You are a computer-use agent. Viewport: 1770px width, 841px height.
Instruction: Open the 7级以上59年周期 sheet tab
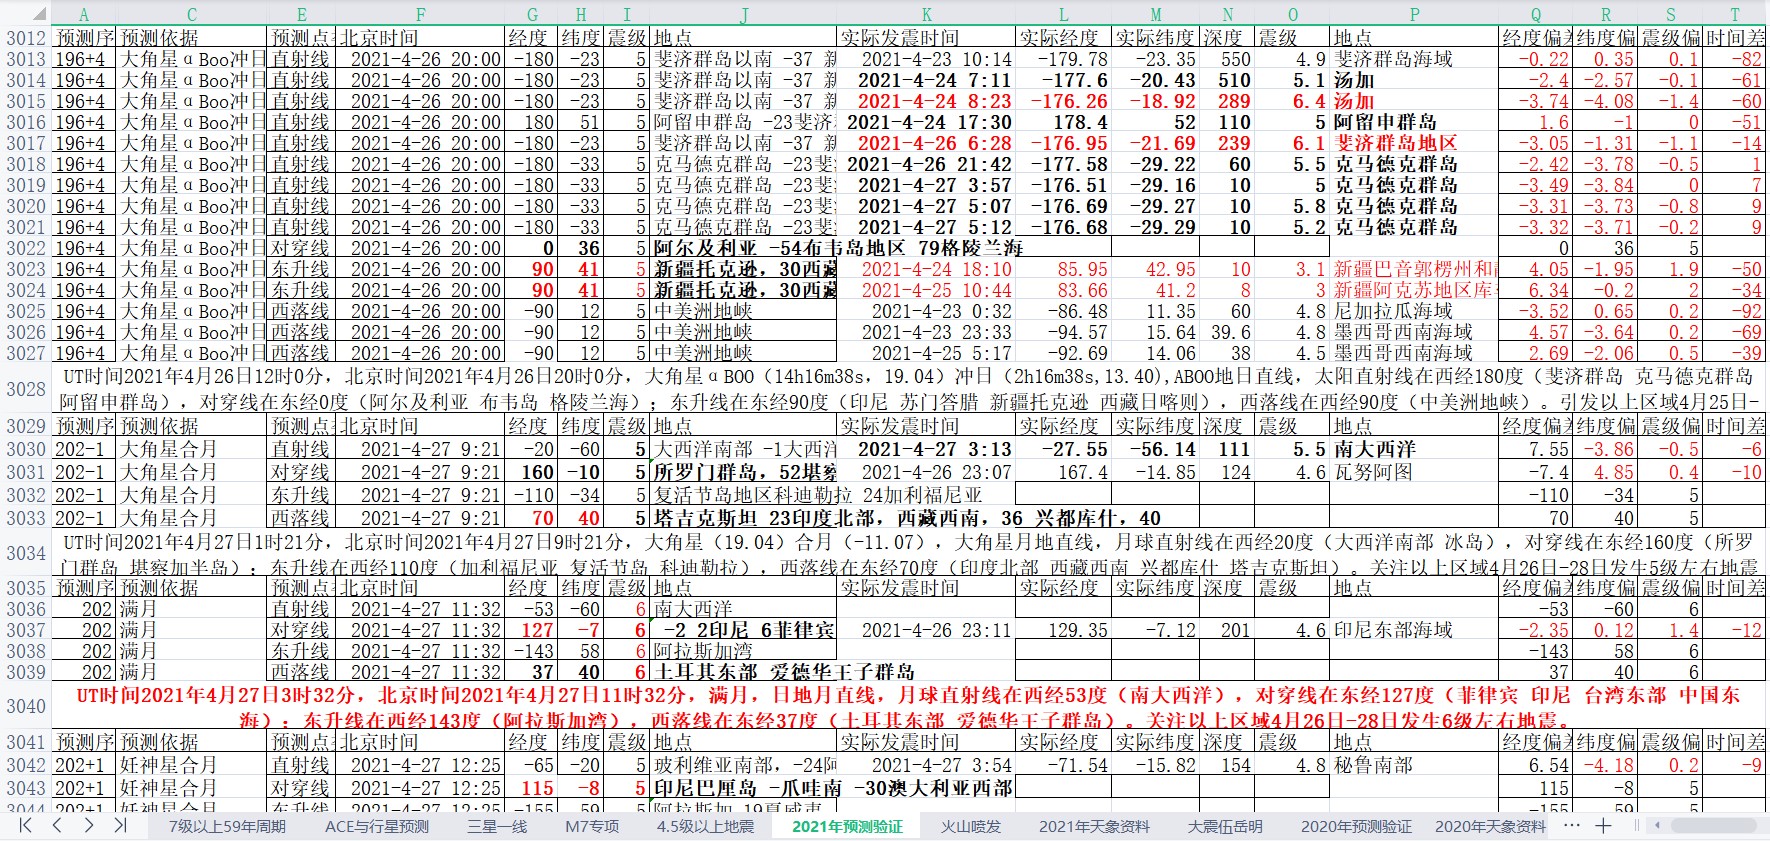[227, 826]
